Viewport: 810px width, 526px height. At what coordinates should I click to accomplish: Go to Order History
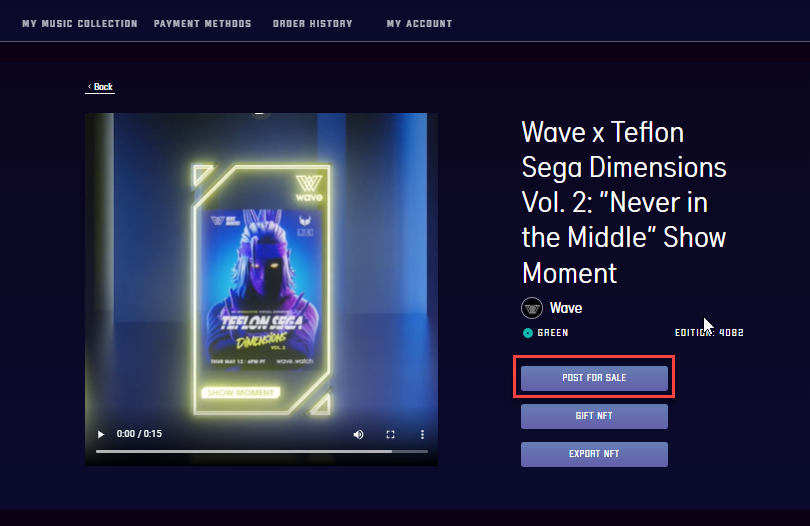[313, 24]
